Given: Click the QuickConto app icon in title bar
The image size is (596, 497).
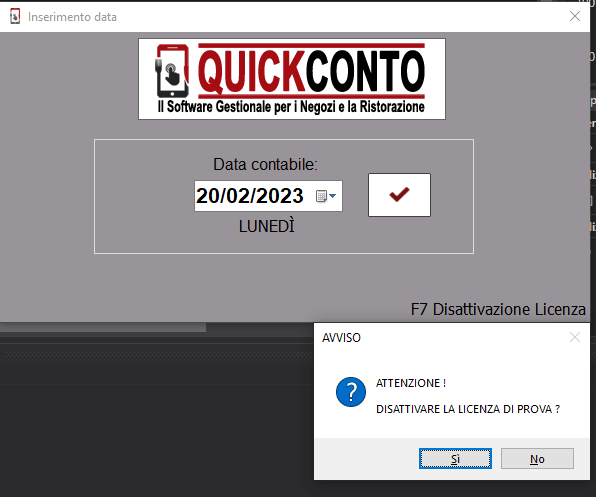Looking at the screenshot, I should coord(15,17).
